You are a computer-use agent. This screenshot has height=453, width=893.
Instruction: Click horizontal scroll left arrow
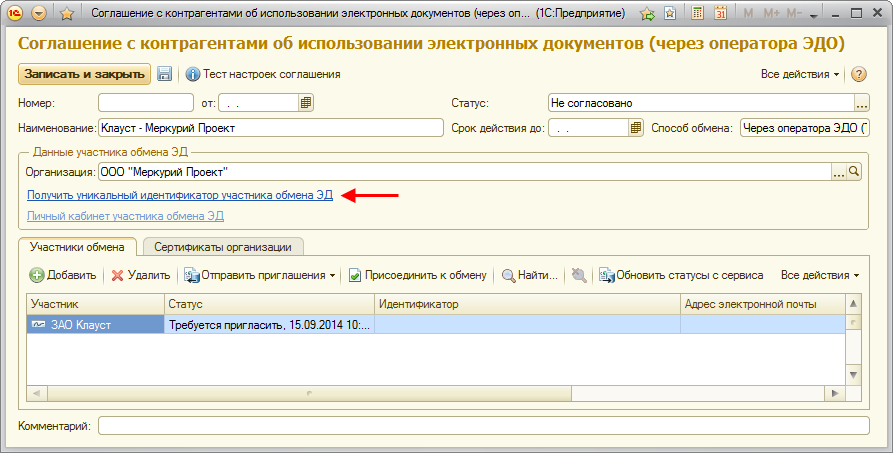click(x=37, y=393)
